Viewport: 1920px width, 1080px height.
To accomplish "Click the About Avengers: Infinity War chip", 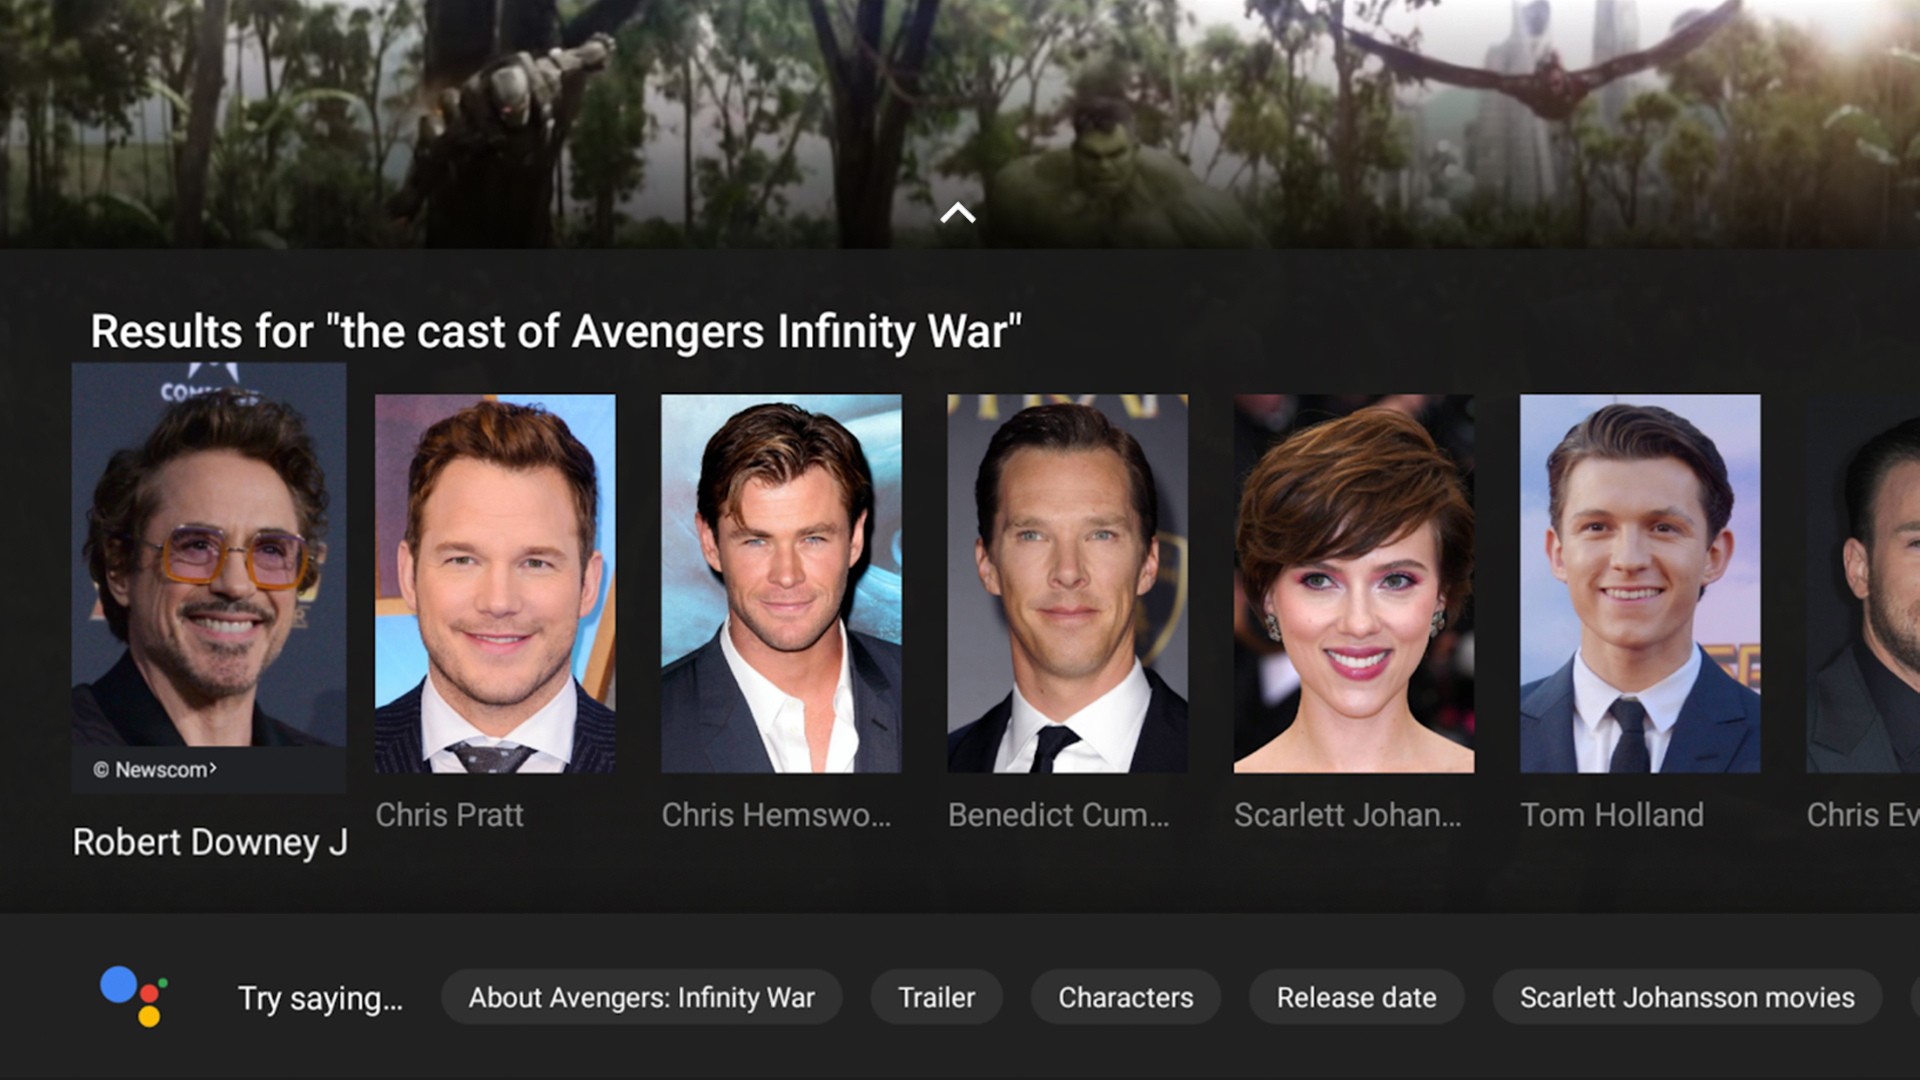I will tap(642, 997).
